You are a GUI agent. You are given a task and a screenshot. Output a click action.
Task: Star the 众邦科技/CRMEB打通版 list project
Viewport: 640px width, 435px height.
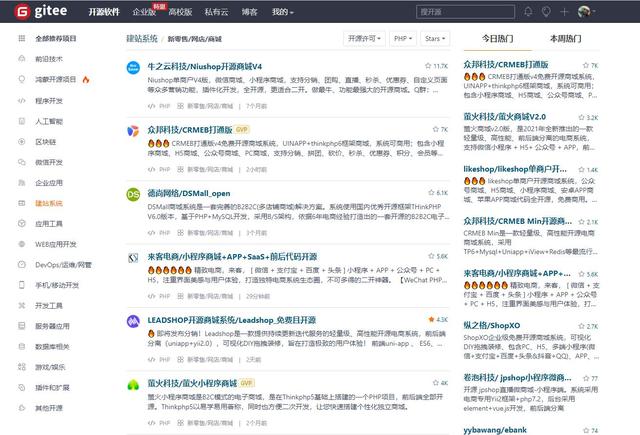click(436, 129)
